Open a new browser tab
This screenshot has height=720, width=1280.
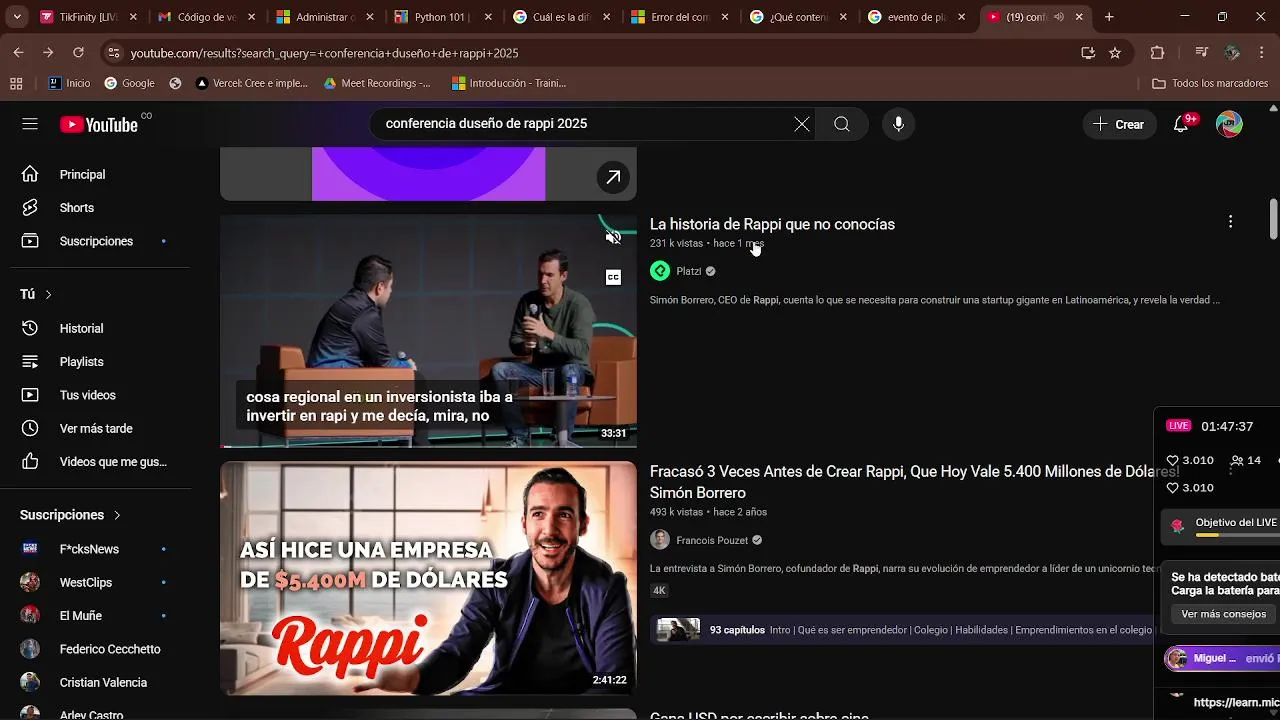[1109, 17]
